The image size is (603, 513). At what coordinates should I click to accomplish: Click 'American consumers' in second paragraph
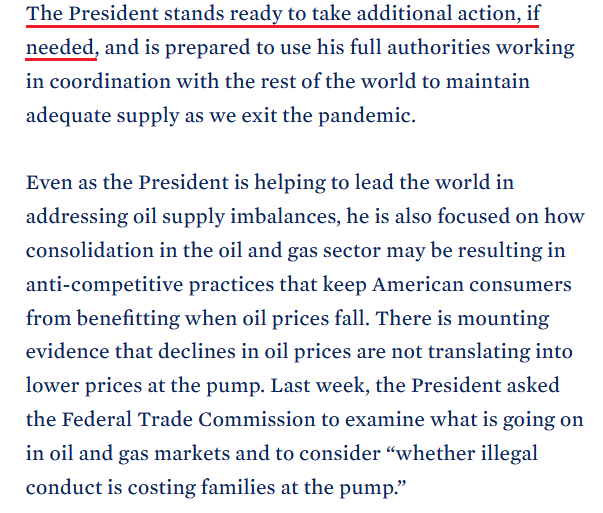click(x=472, y=285)
